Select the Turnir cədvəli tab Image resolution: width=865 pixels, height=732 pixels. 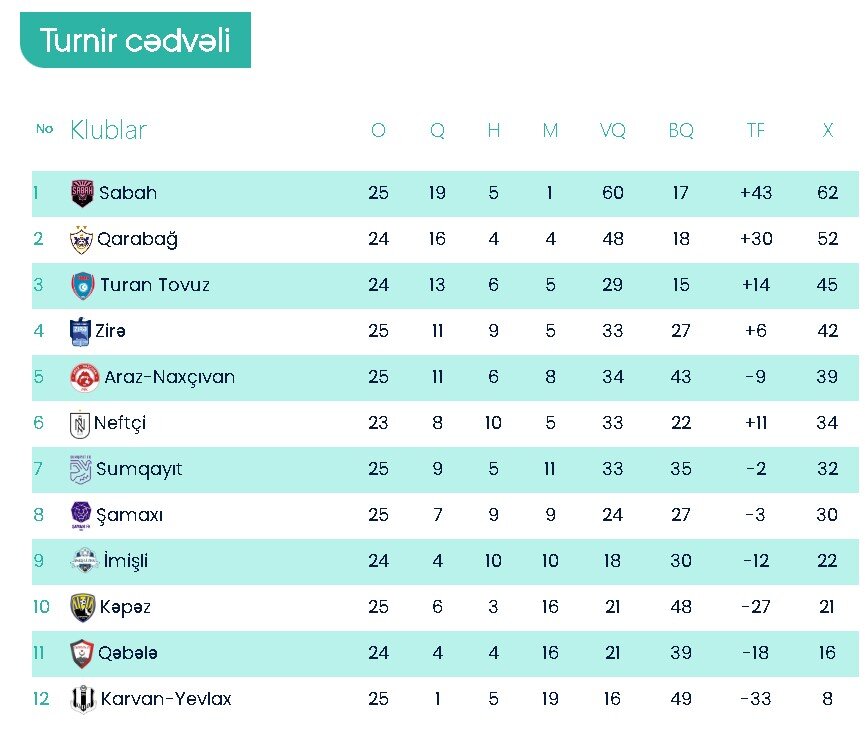(x=135, y=41)
